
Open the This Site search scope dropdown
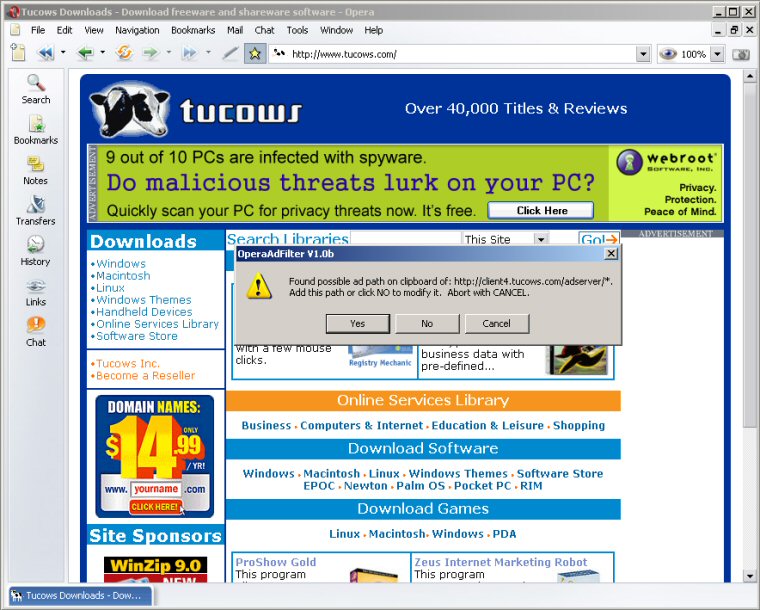click(x=541, y=239)
